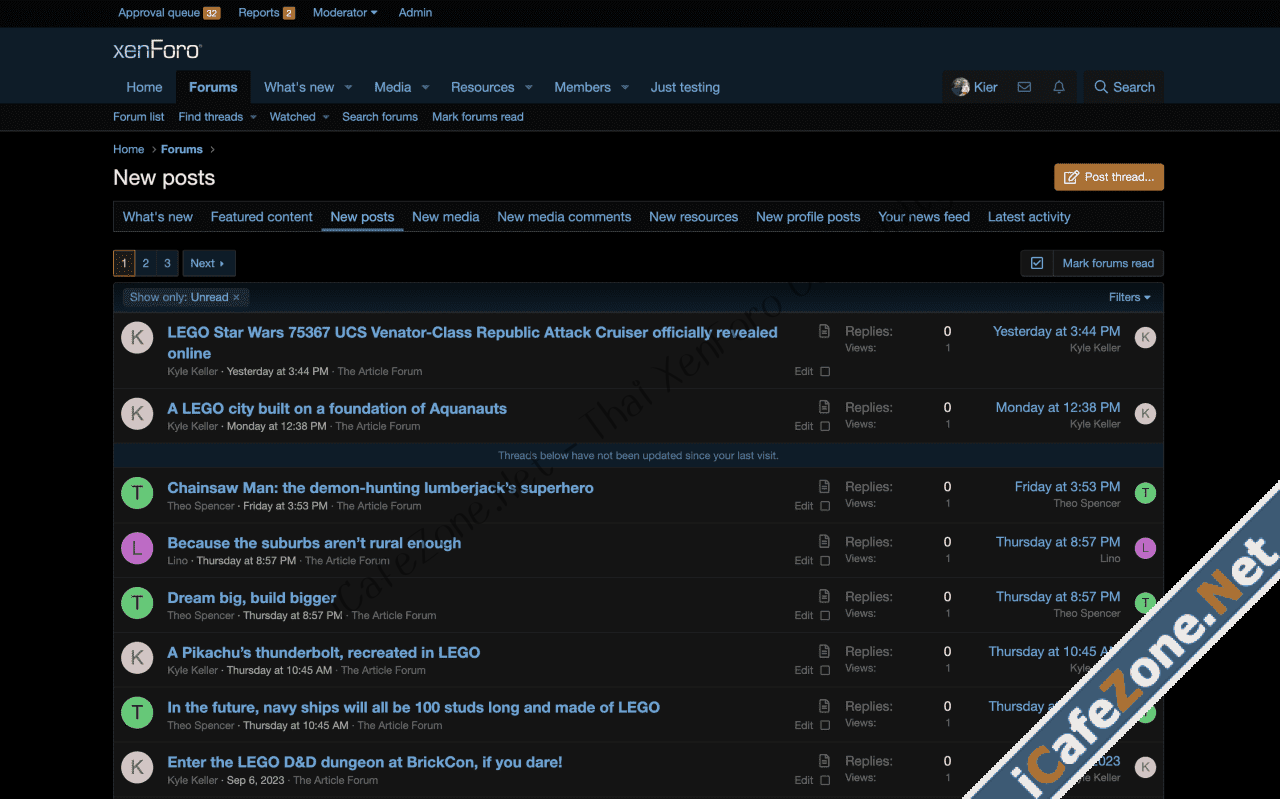Click last-poster avatar on Chainsaw Man row
Image resolution: width=1280 pixels, height=799 pixels.
click(x=1145, y=493)
